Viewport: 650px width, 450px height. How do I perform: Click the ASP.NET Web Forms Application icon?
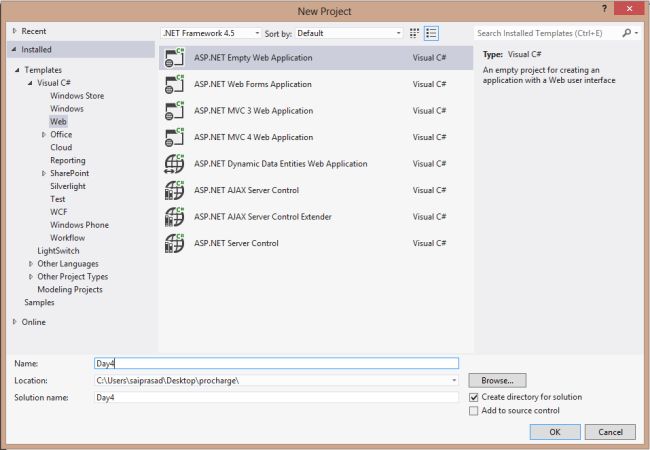[174, 84]
